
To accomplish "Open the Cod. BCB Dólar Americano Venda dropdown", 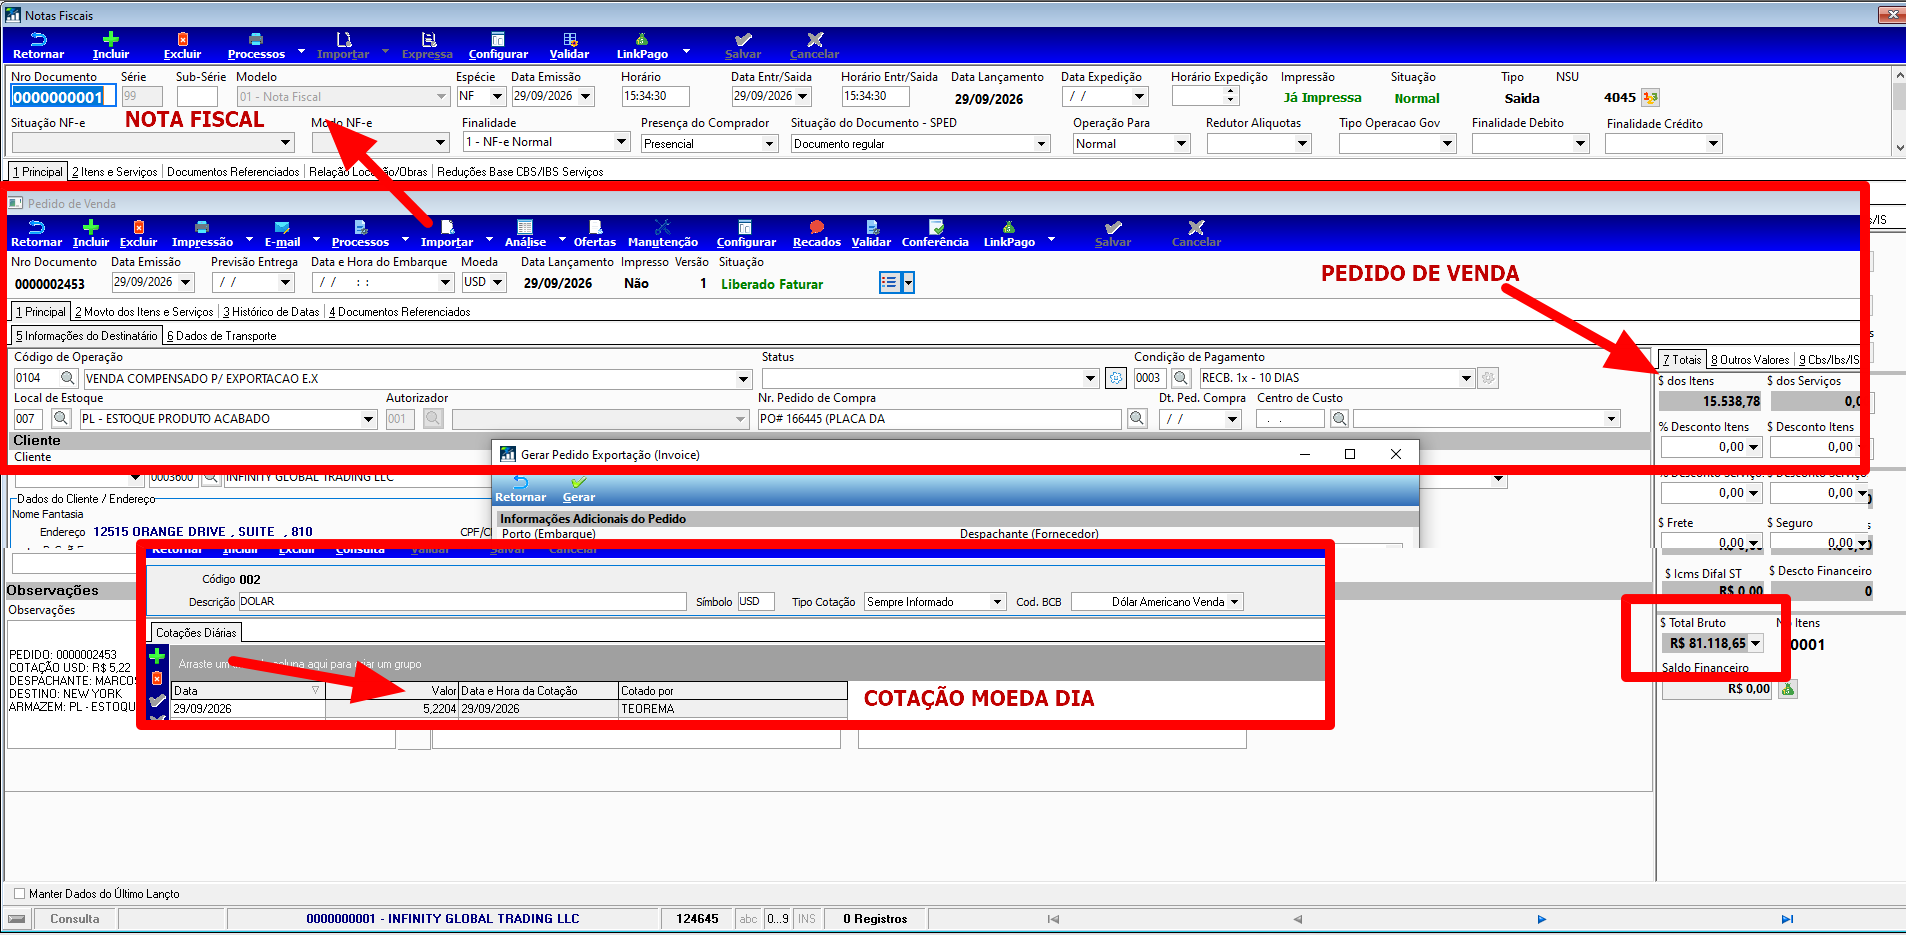I will [1235, 602].
